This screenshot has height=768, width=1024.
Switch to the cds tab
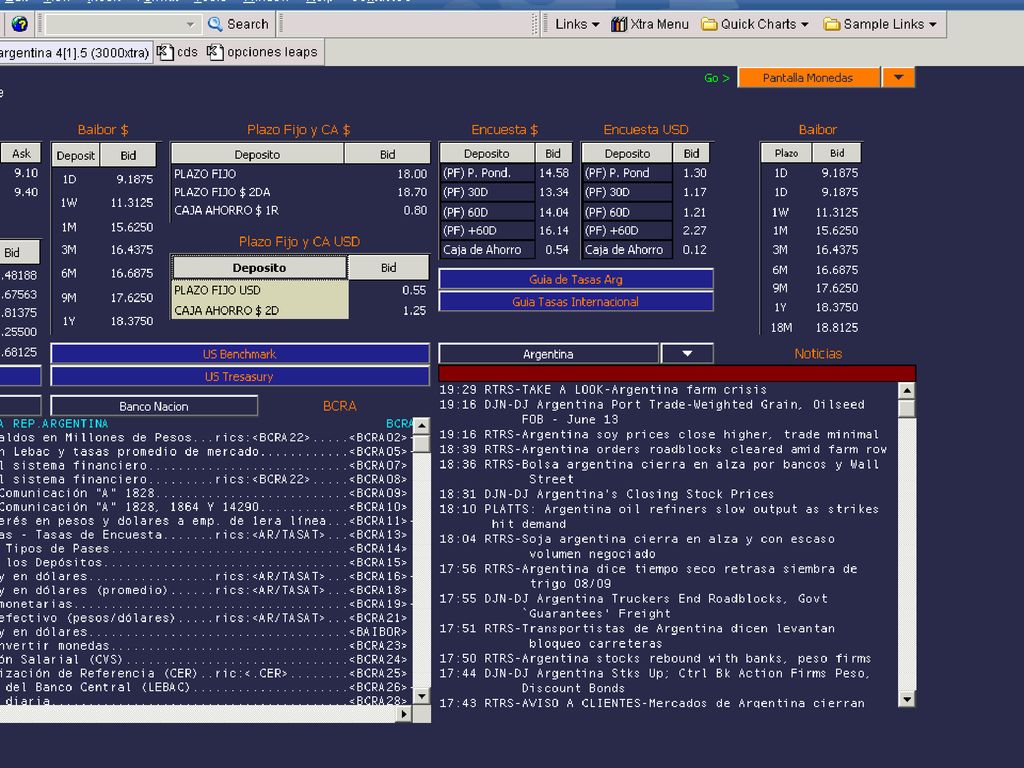178,52
